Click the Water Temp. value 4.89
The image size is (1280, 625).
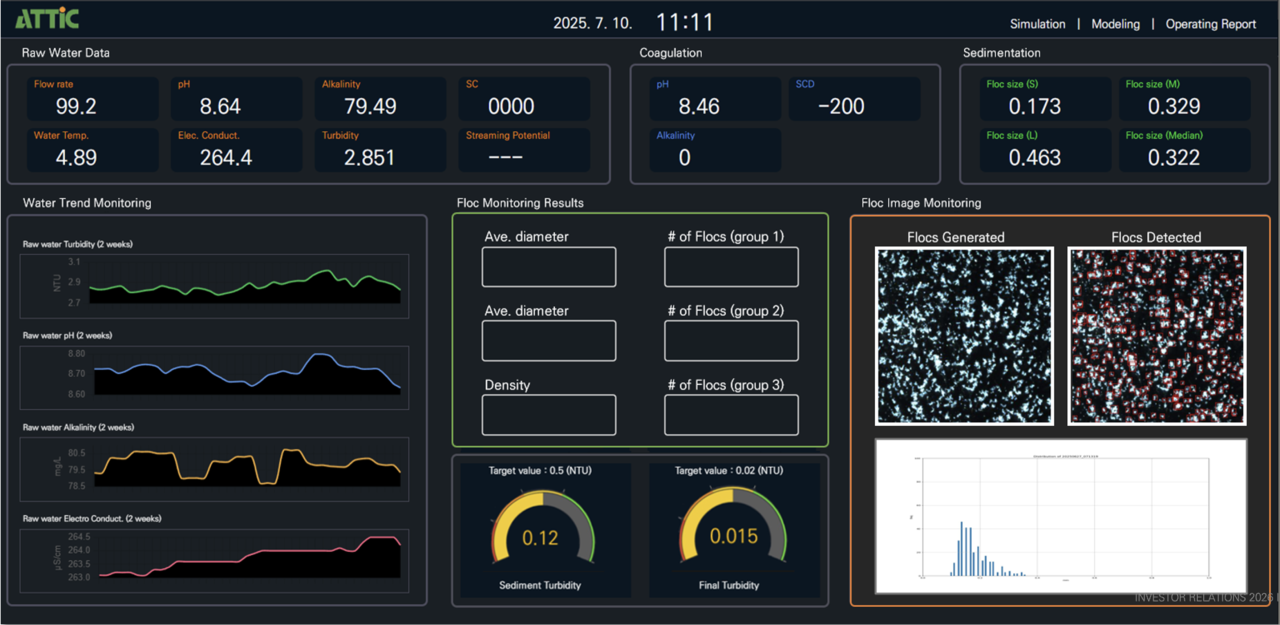click(x=76, y=157)
